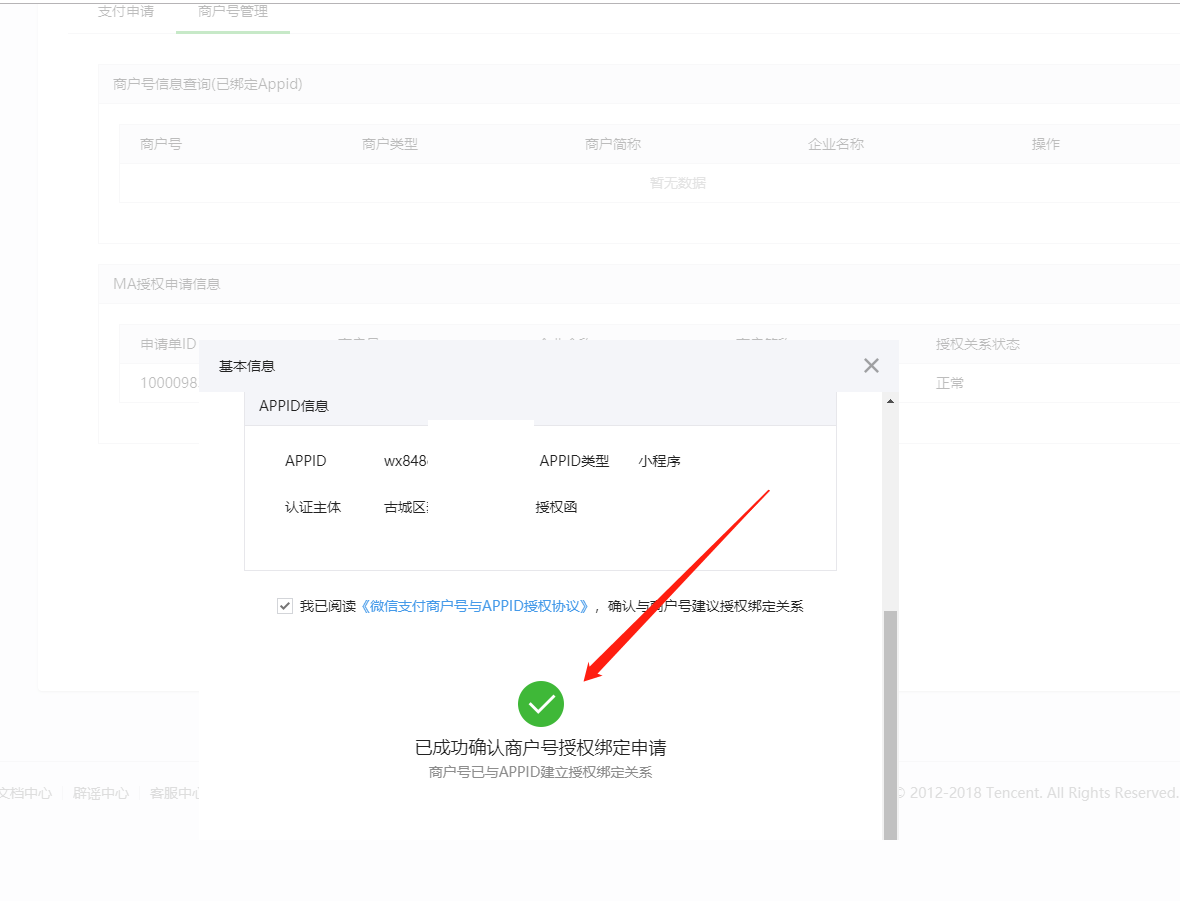Click the dialog scrollbar up arrow
1180x901 pixels.
[890, 402]
